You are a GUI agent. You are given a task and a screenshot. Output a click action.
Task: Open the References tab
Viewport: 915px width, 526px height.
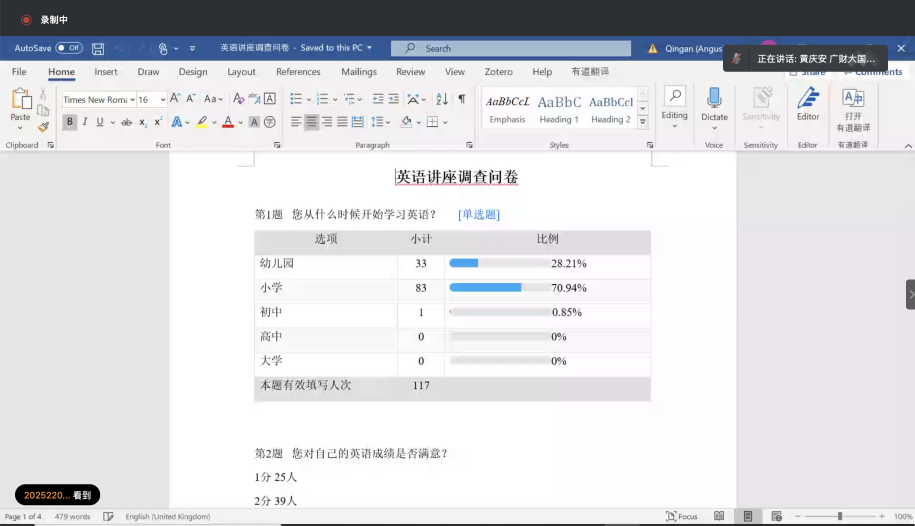click(298, 72)
